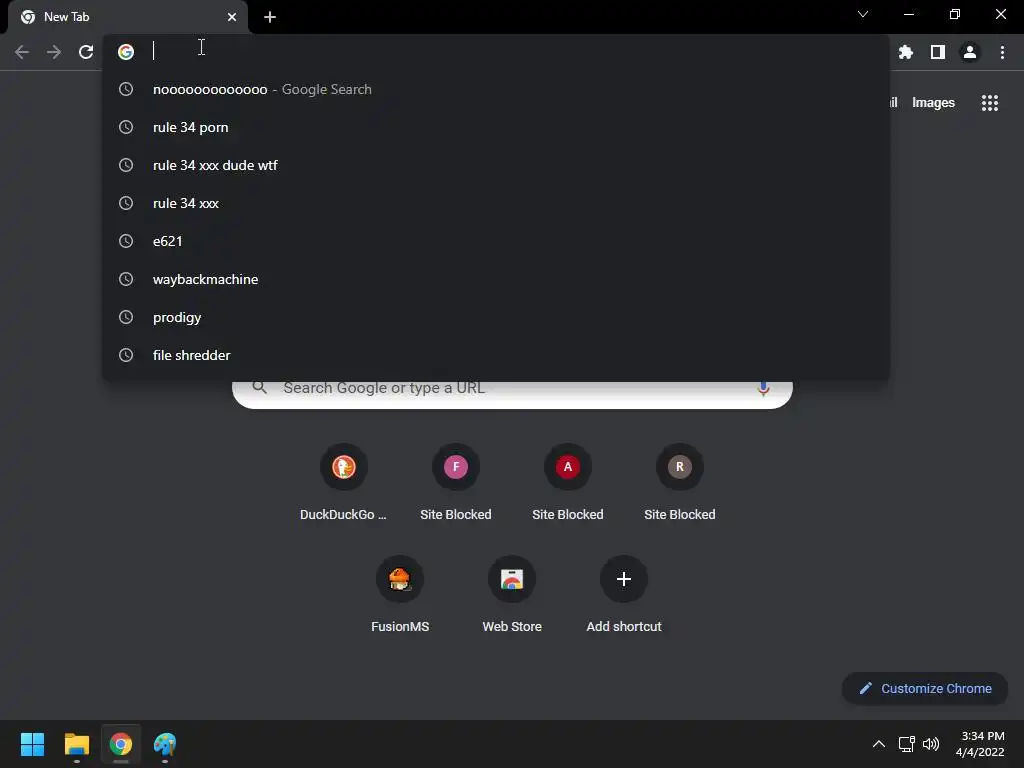Viewport: 1024px width, 768px height.
Task: Open the Extensions puzzle icon
Action: pos(905,52)
